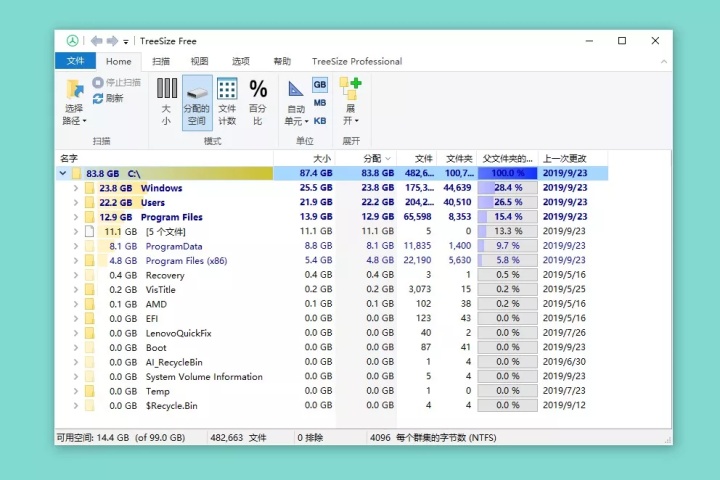Switch to the 选项 ribbon tab
This screenshot has height=480, width=720.
coord(241,61)
